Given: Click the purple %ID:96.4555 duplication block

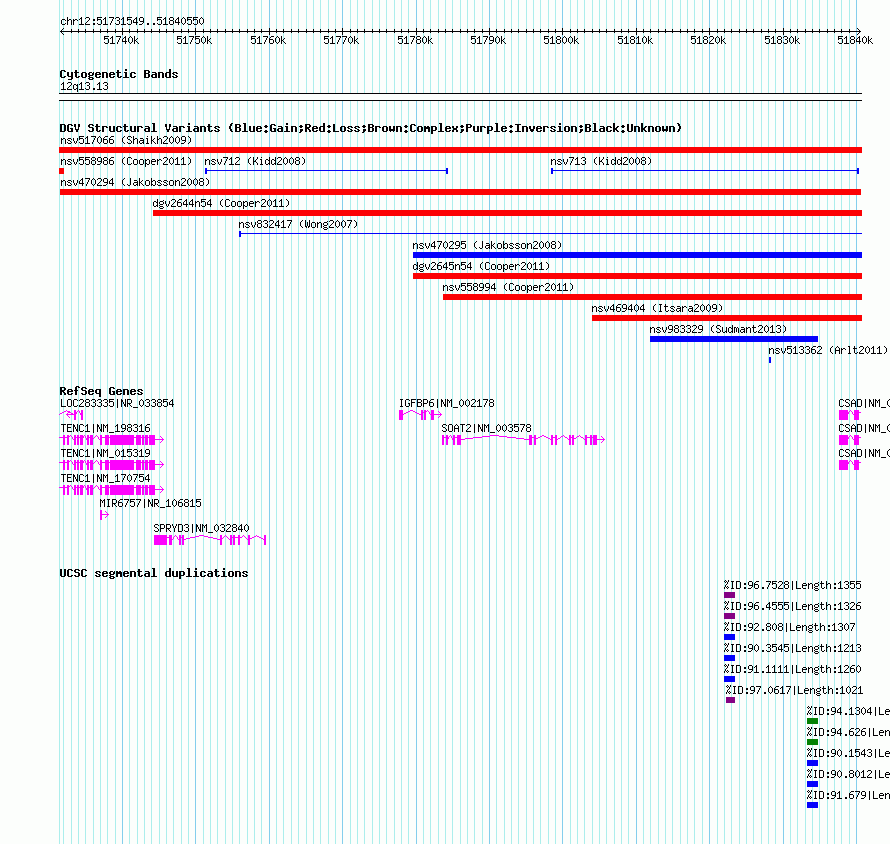Looking at the screenshot, I should pos(730,616).
